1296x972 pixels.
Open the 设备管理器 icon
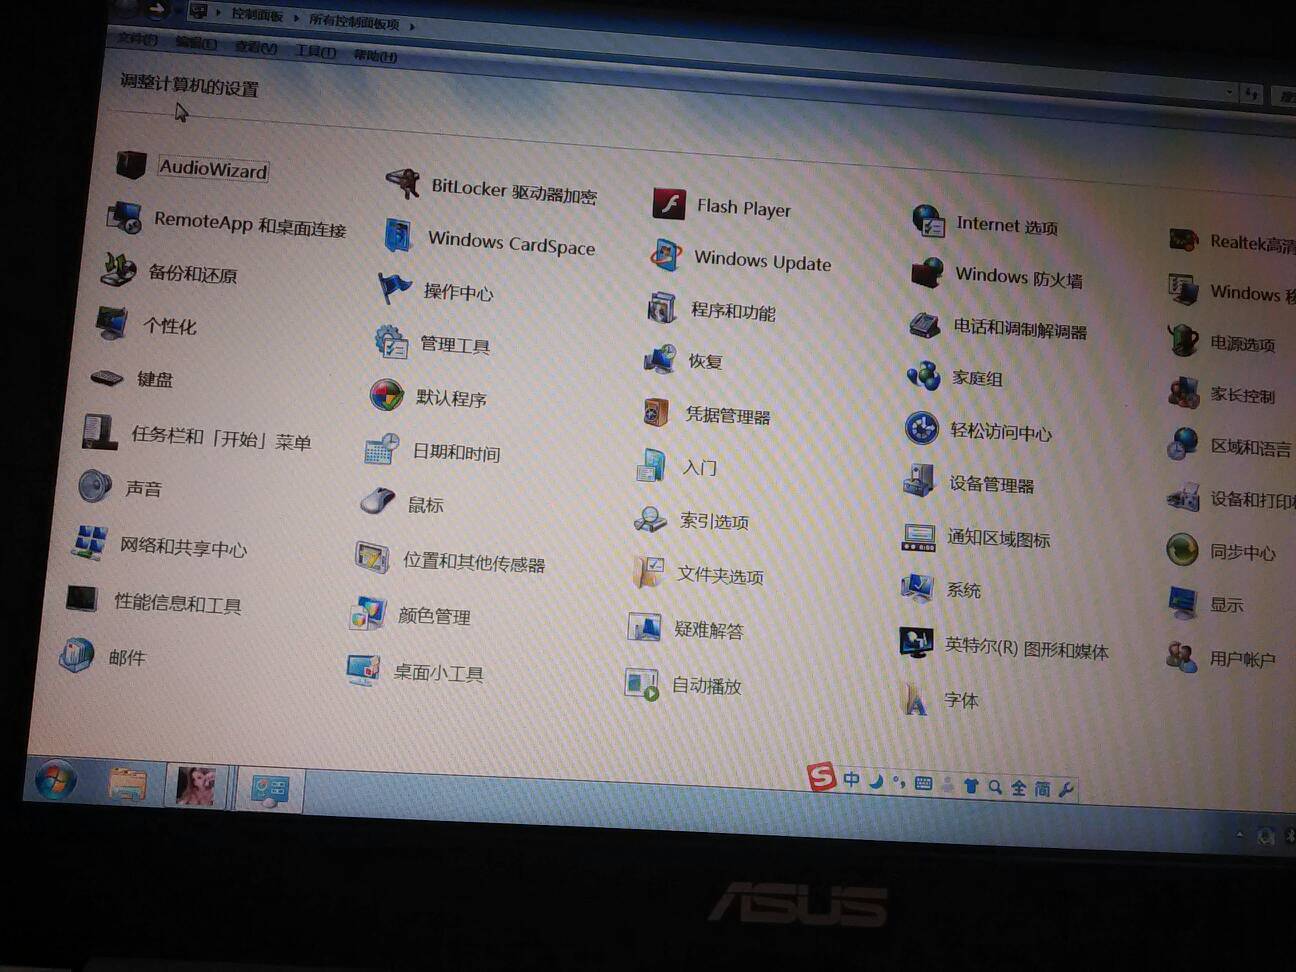click(919, 481)
